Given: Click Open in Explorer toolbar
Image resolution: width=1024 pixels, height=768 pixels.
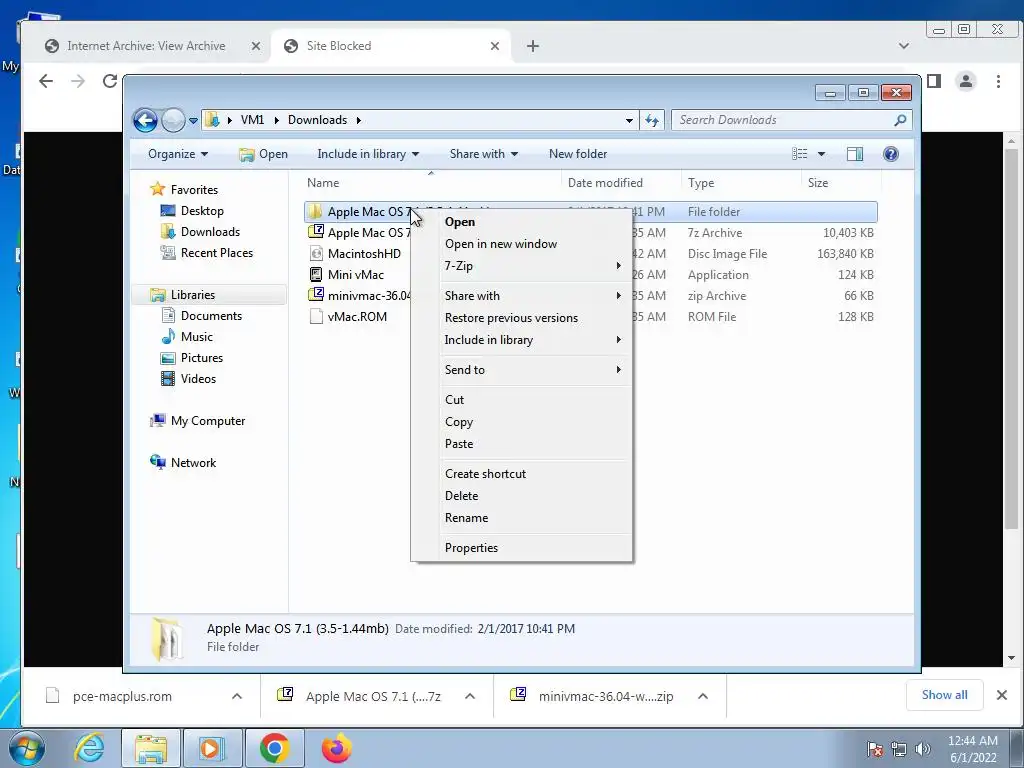Looking at the screenshot, I should [264, 154].
